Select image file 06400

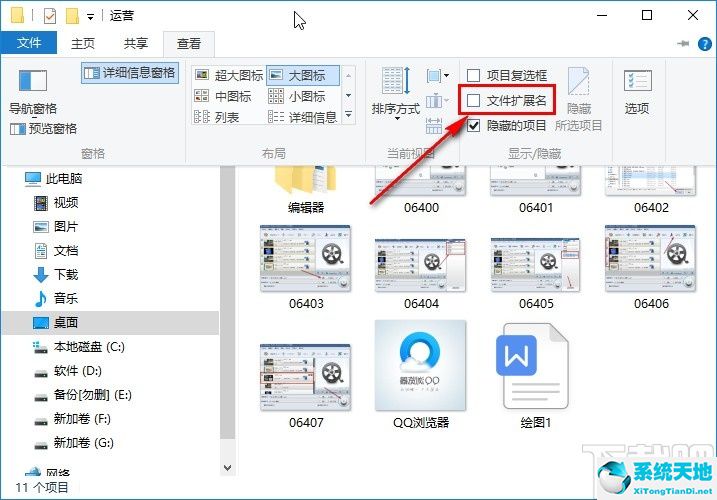pyautogui.click(x=421, y=191)
